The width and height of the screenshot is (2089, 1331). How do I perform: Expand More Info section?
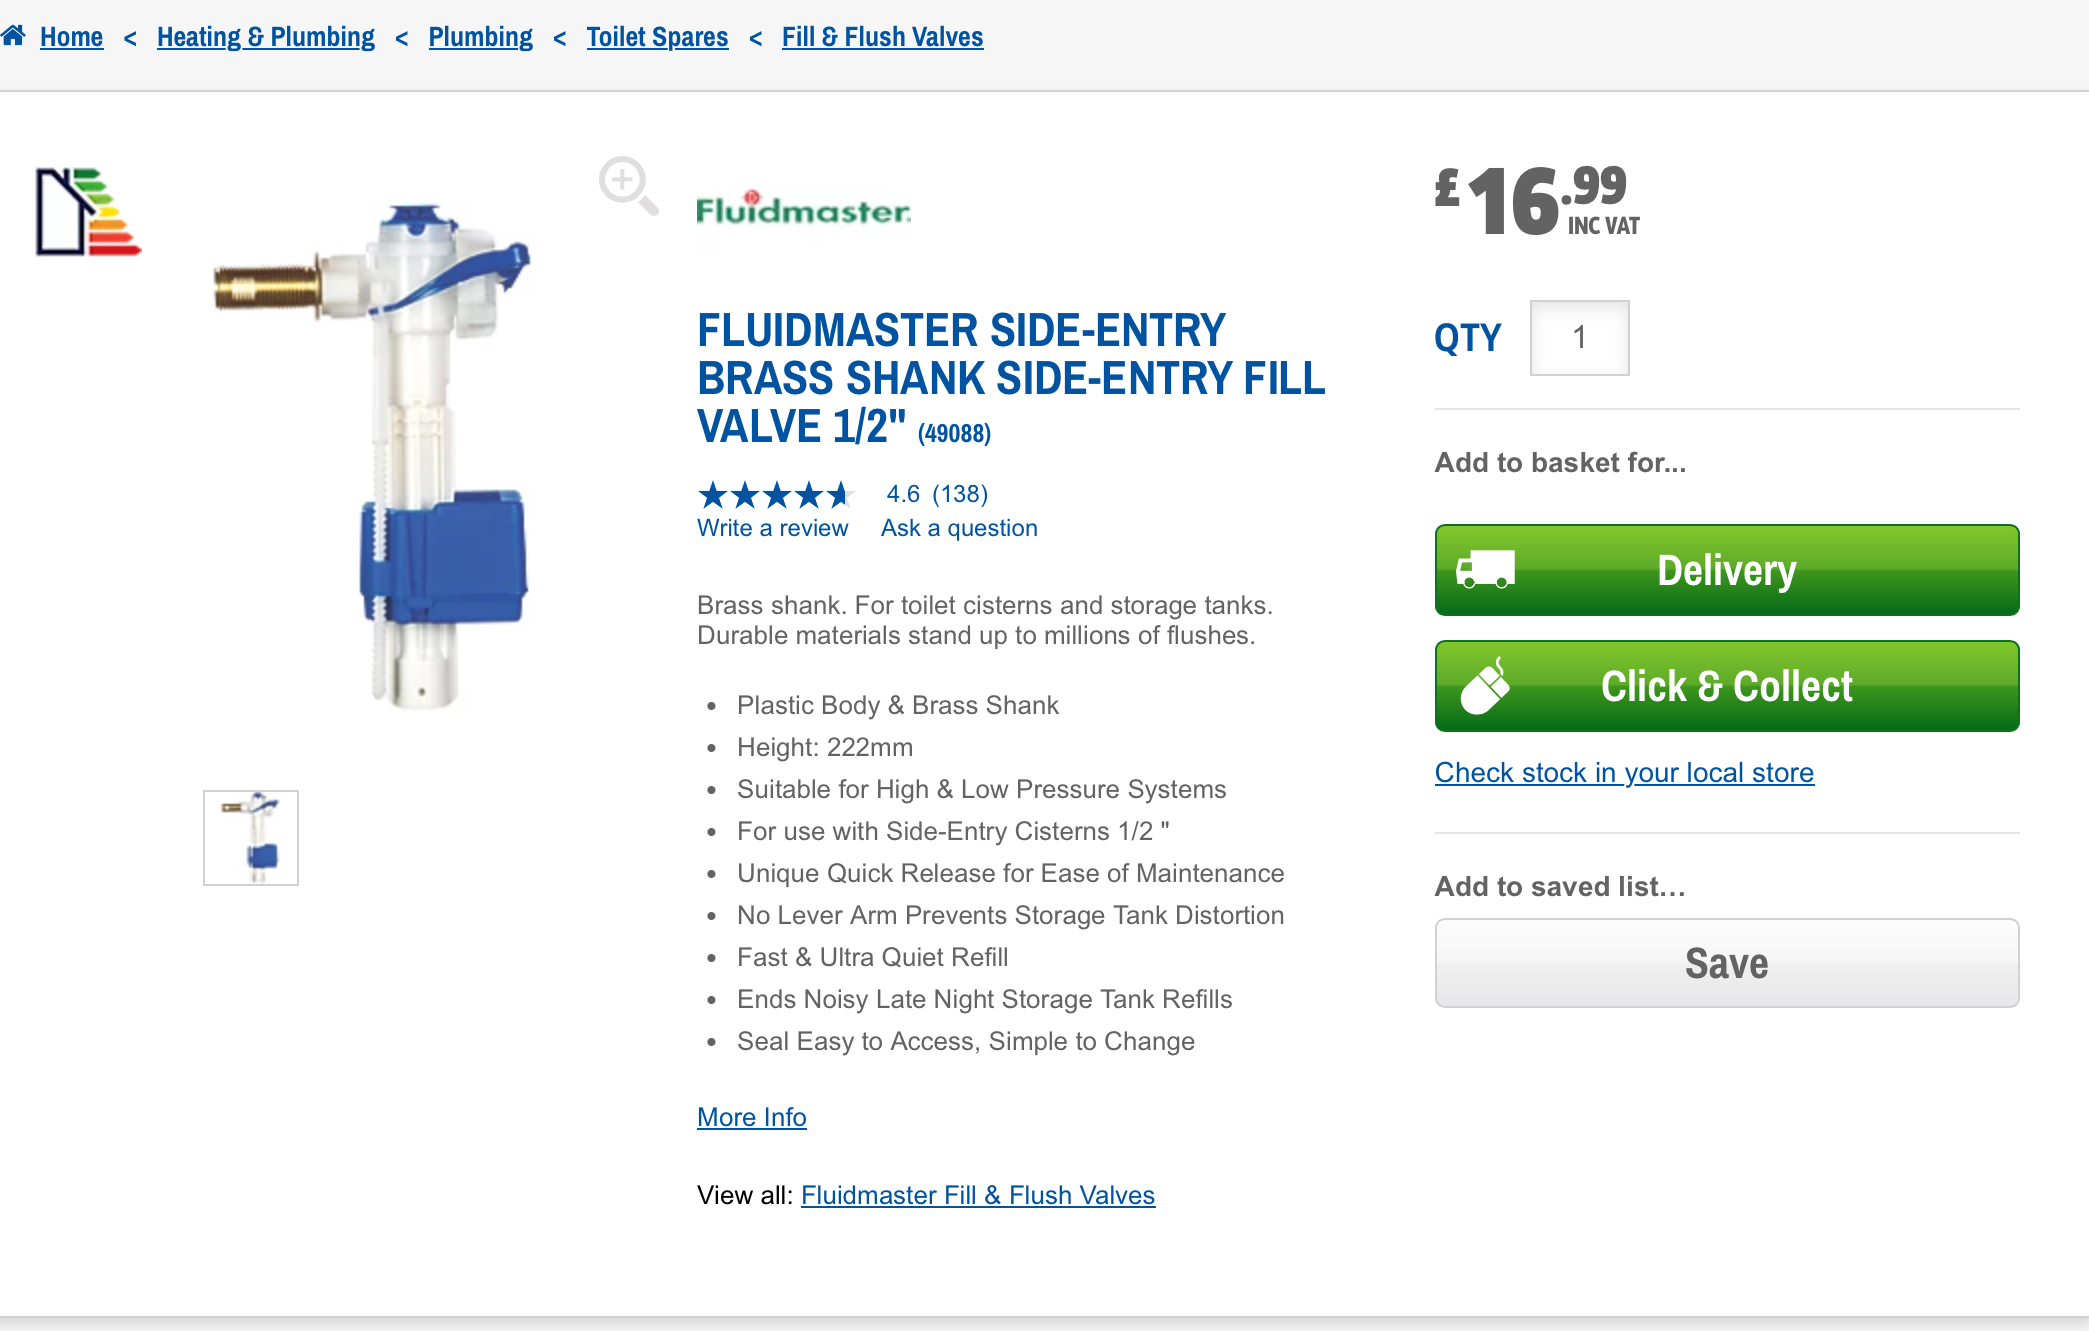pyautogui.click(x=751, y=1117)
